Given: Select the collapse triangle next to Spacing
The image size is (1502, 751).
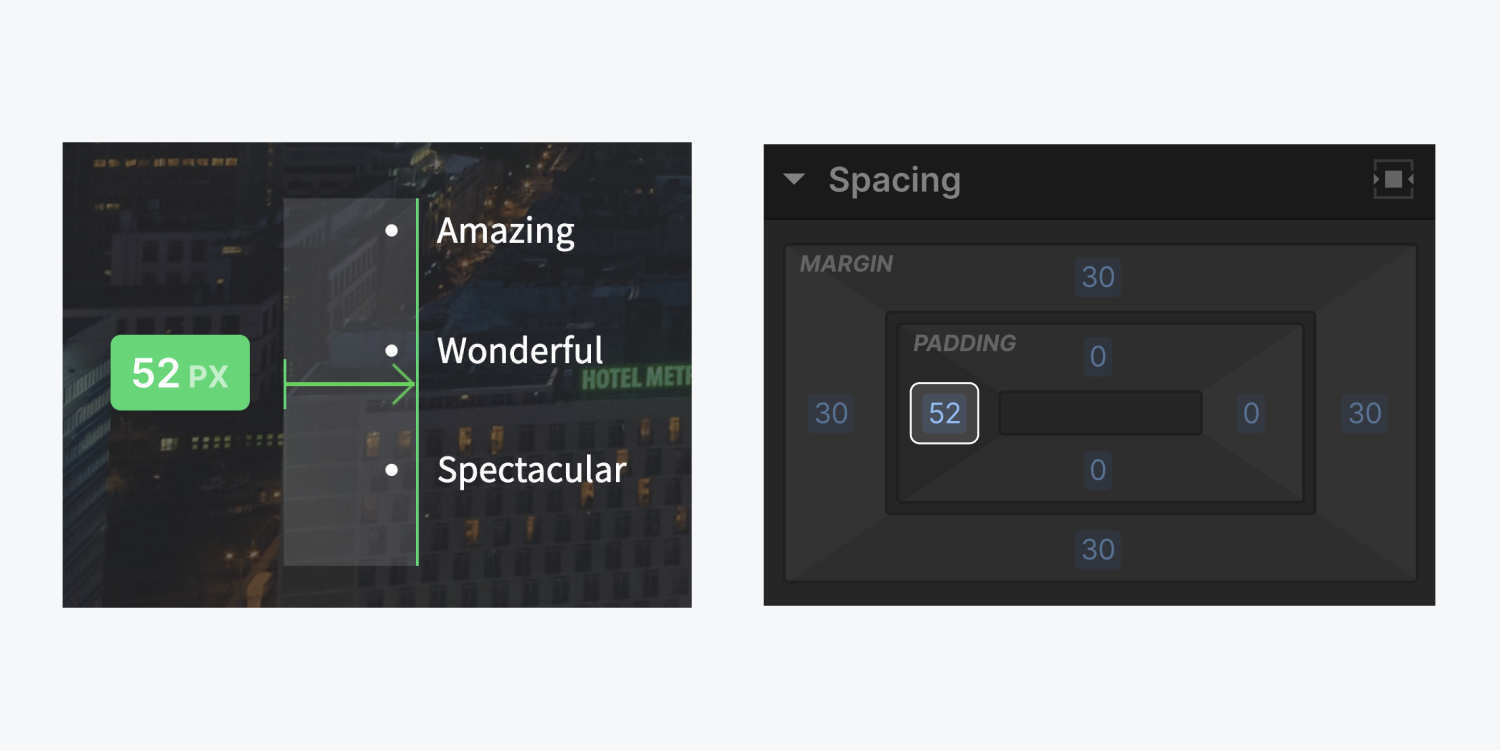Looking at the screenshot, I should coord(793,180).
